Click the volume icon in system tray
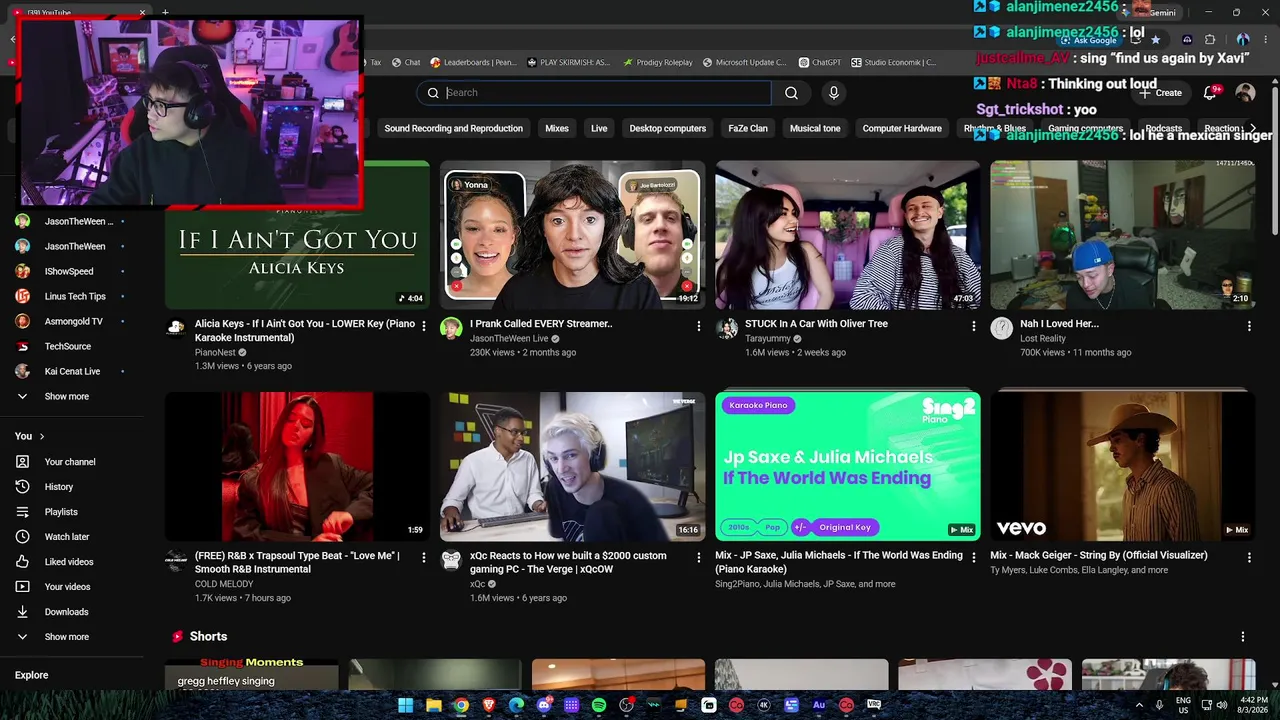The width and height of the screenshot is (1280, 720). (x=1222, y=705)
